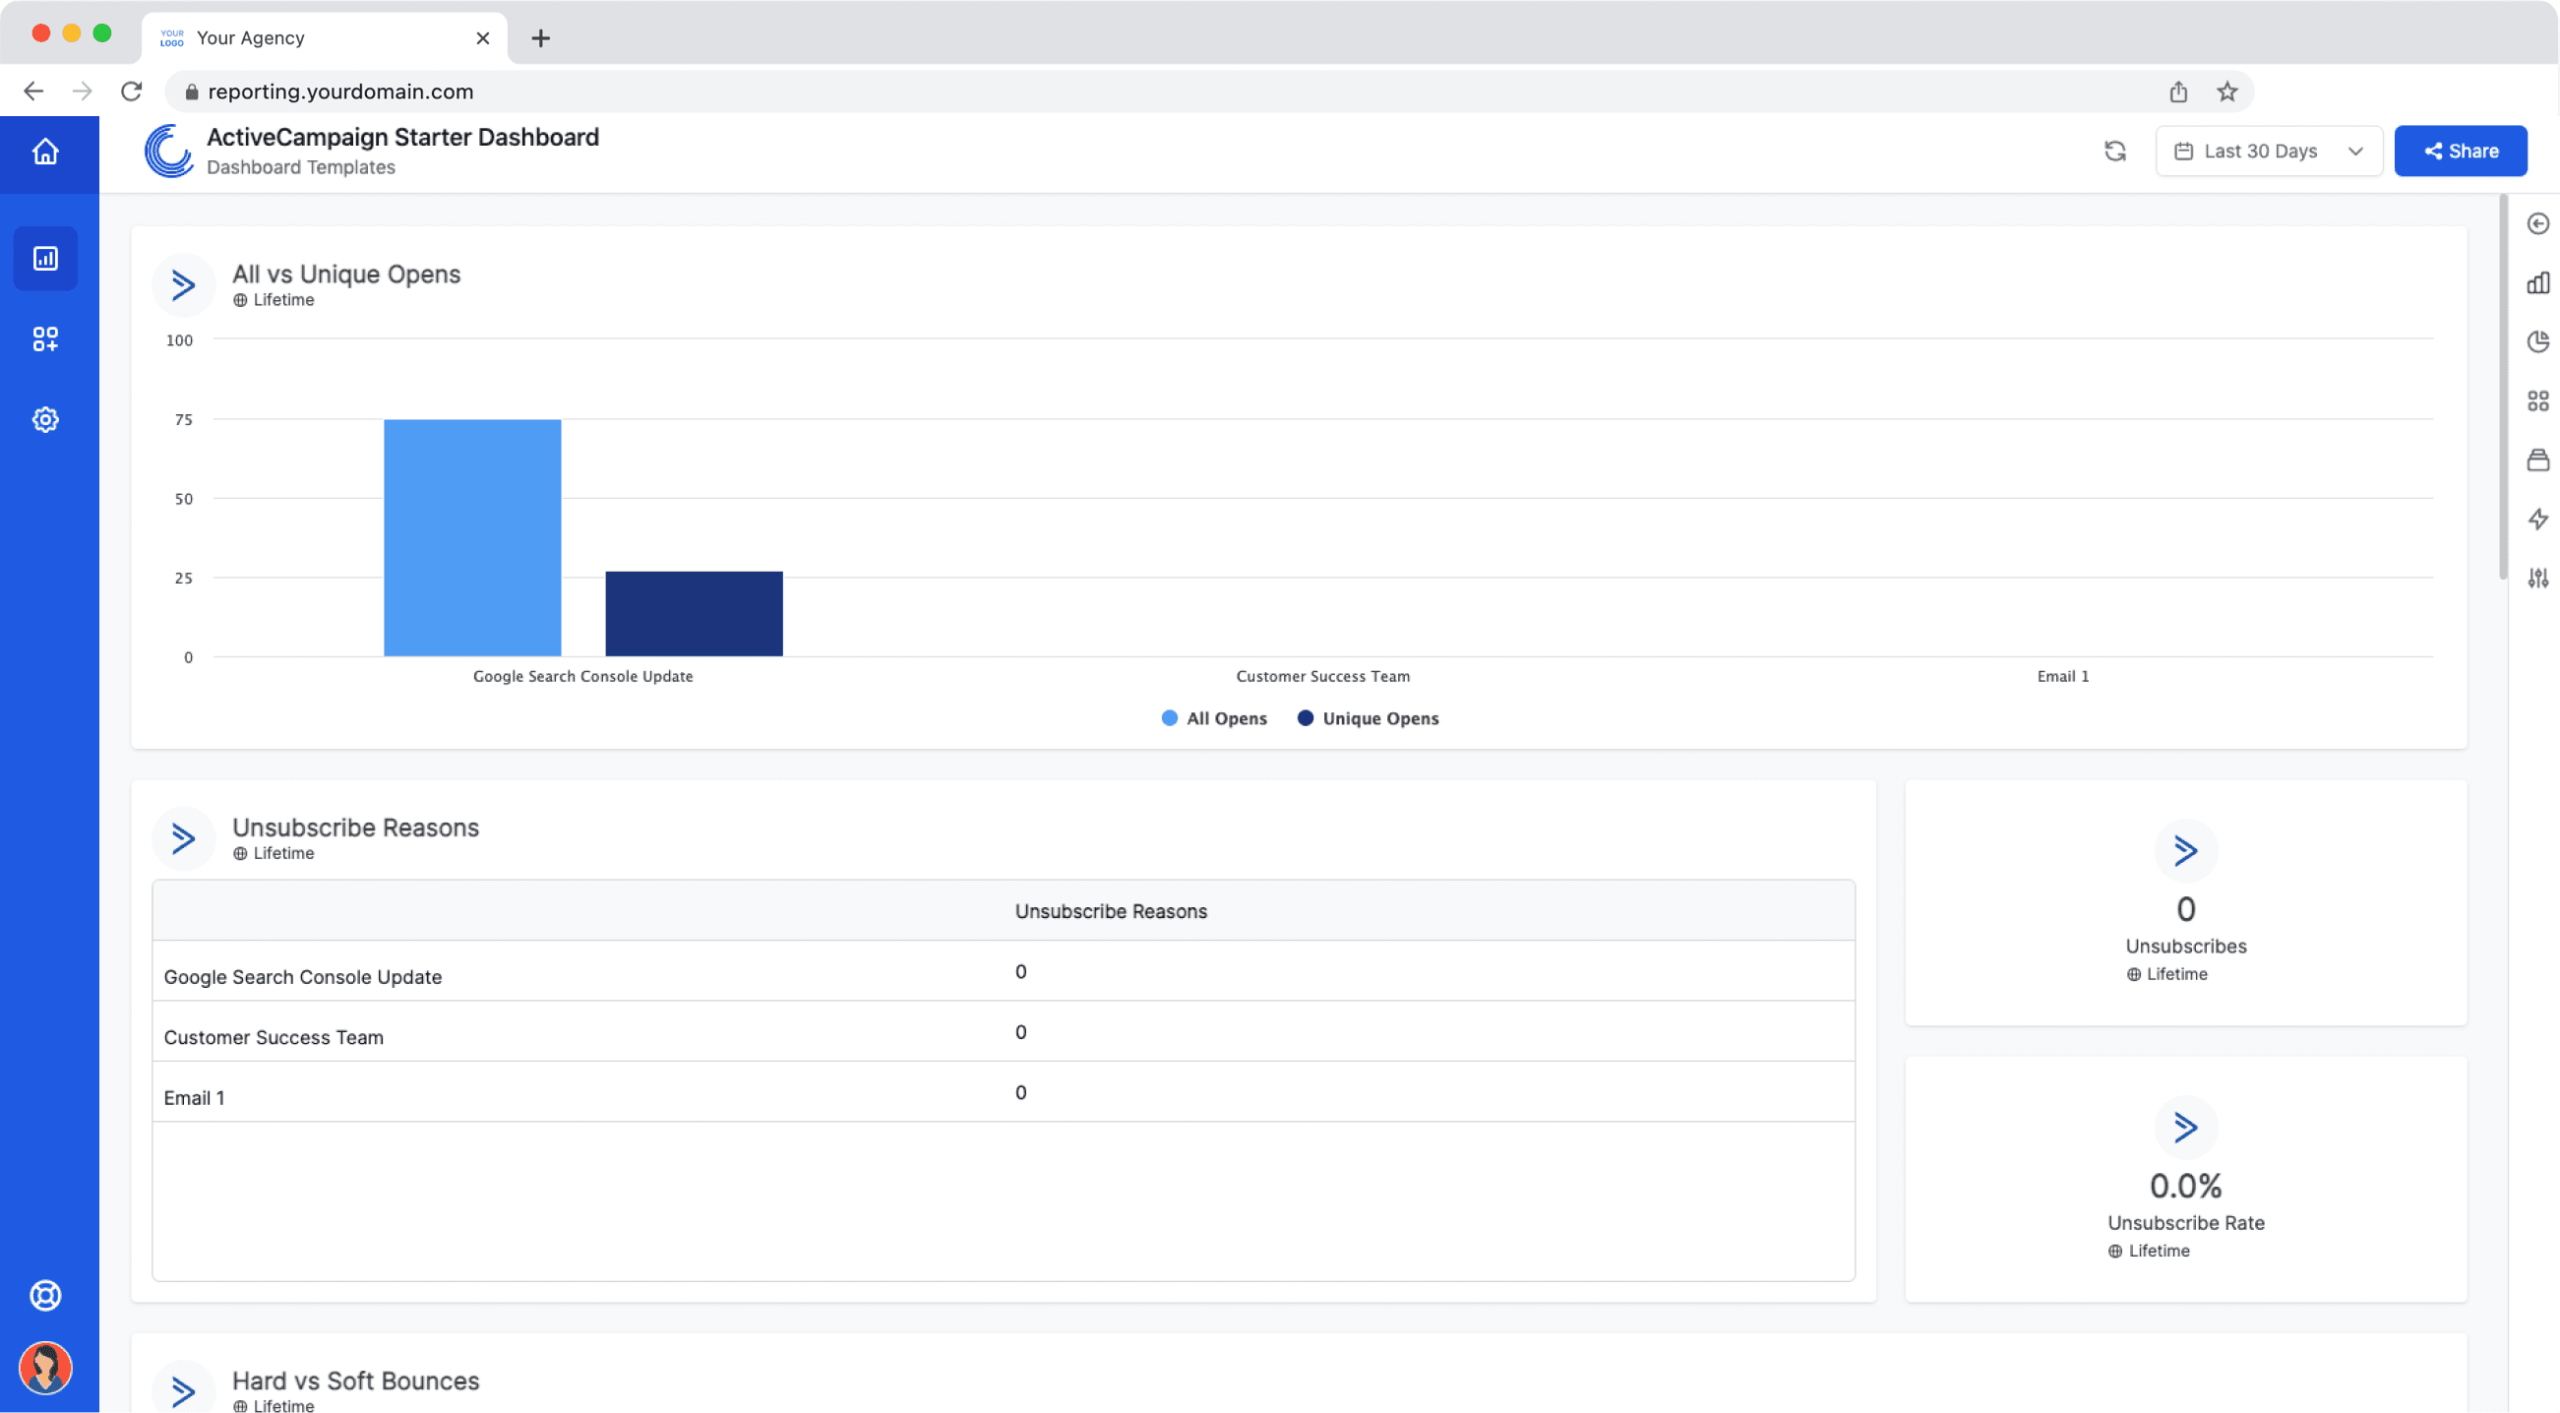Viewport: 2560px width, 1413px height.
Task: Select the sliders adjustment icon in right rail
Action: click(x=2538, y=578)
